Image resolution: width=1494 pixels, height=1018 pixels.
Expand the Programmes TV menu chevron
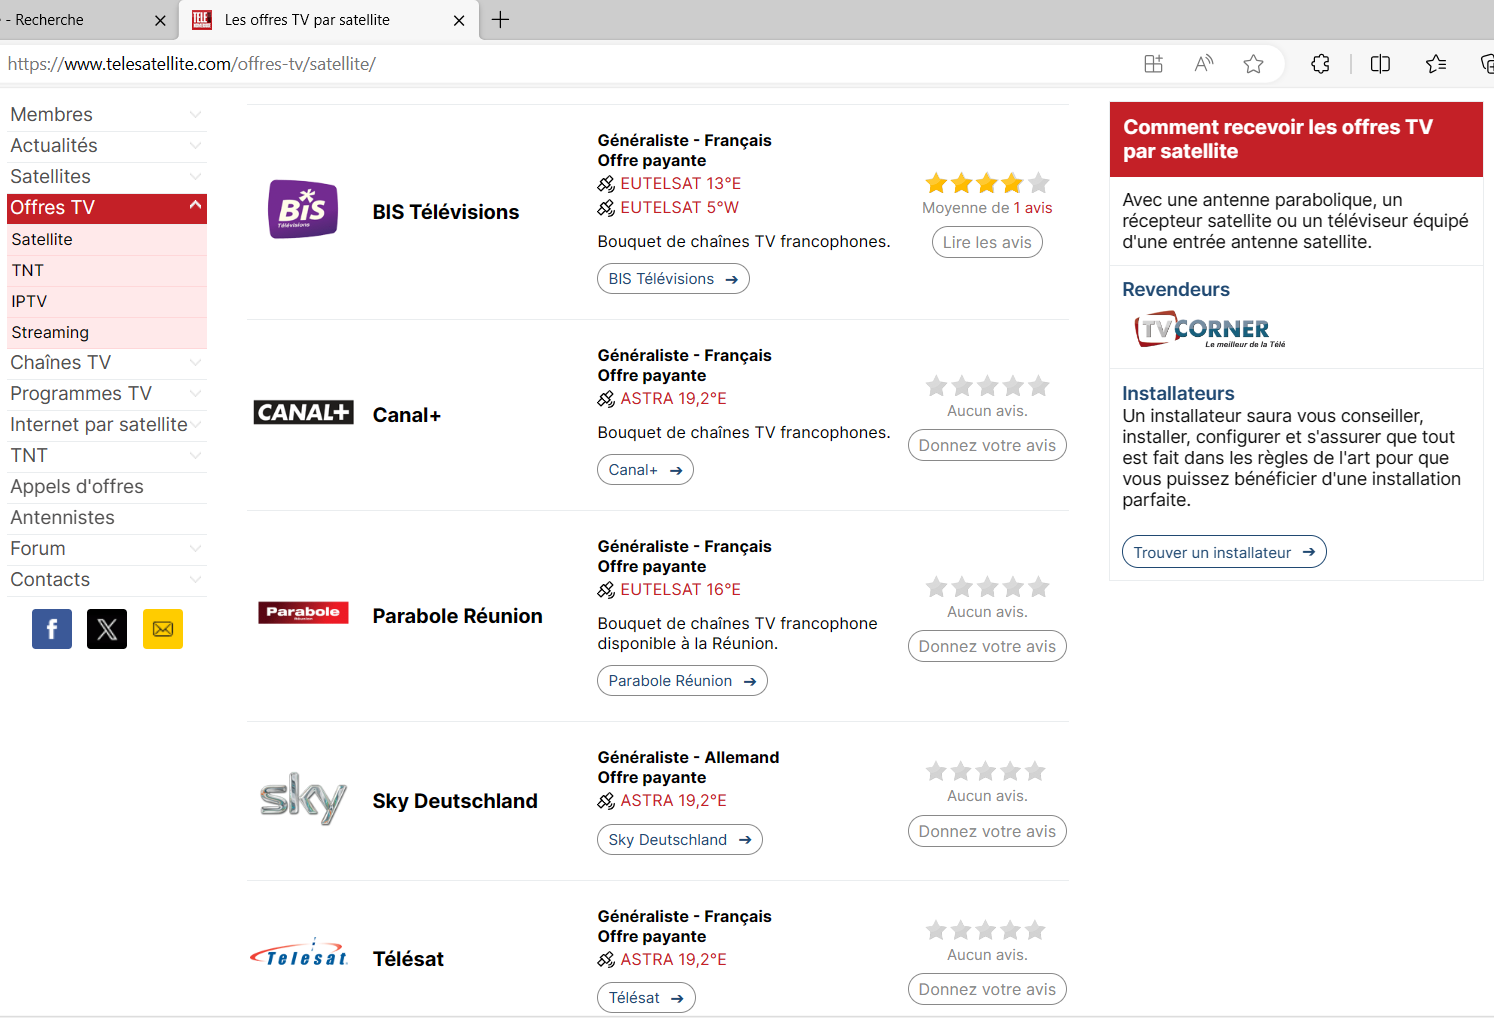pyautogui.click(x=196, y=394)
